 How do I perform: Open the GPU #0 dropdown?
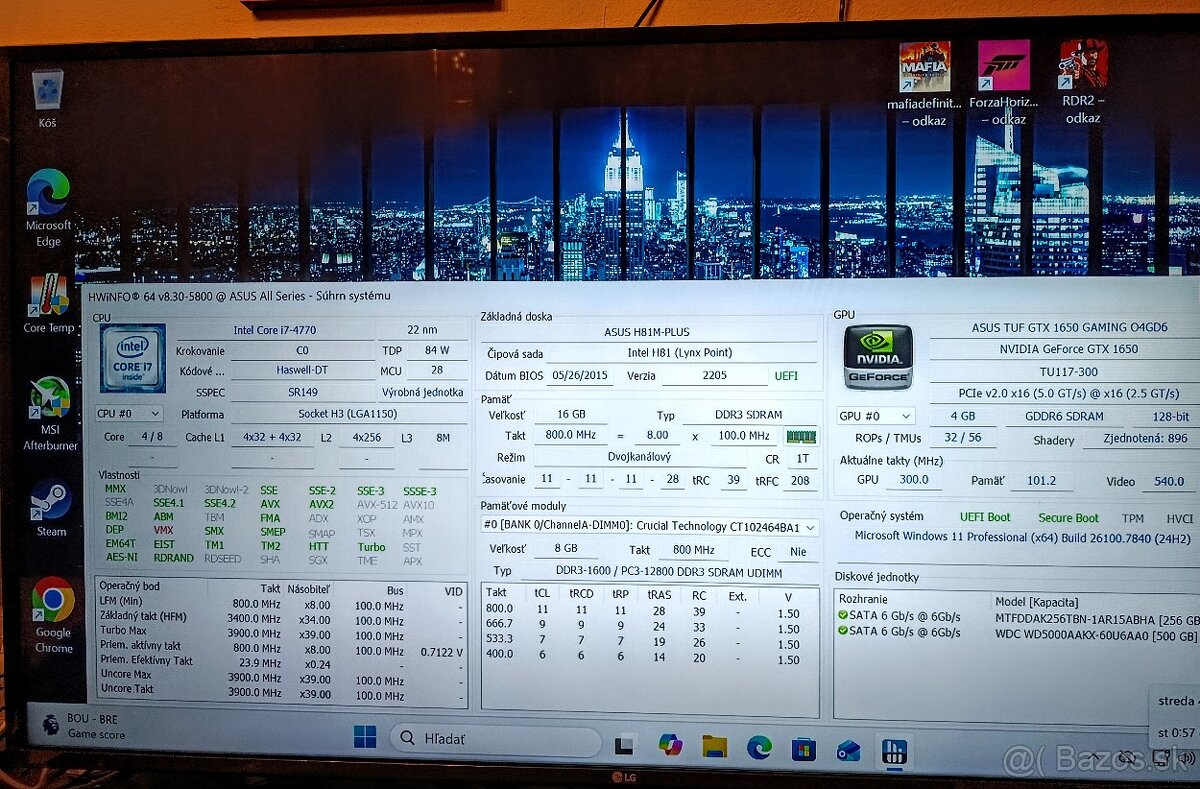(875, 416)
